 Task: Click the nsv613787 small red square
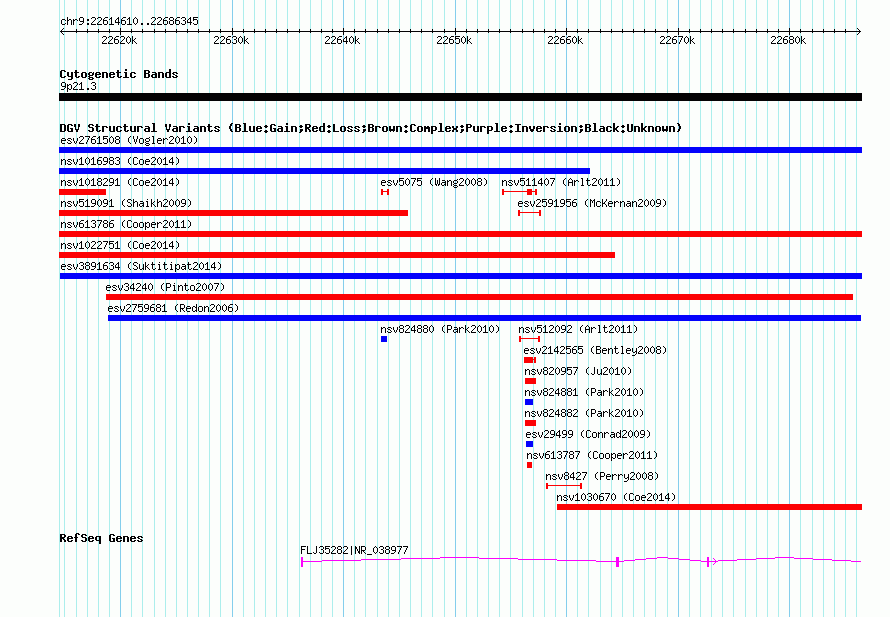point(530,465)
